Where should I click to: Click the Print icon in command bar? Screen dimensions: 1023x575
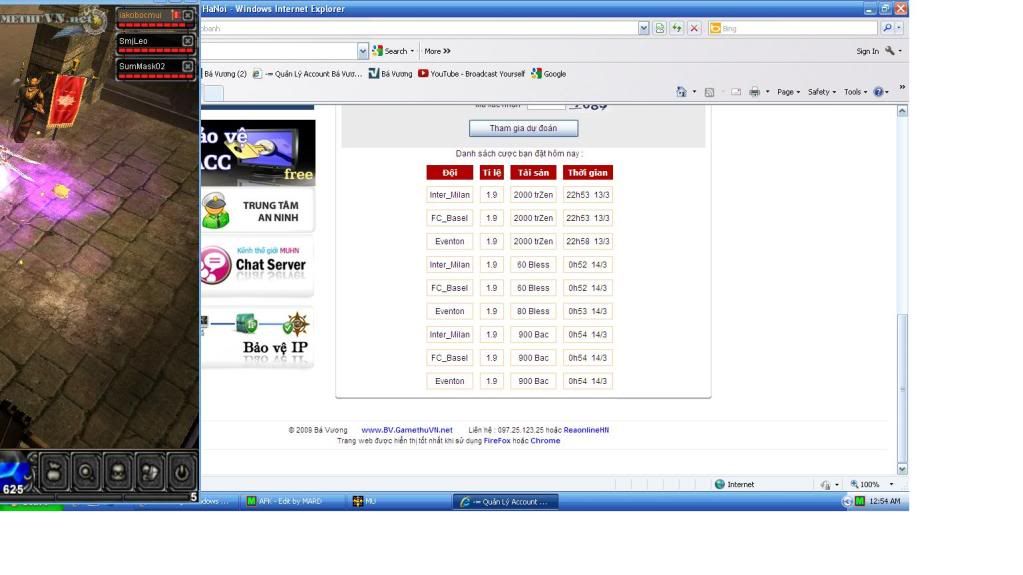[755, 92]
